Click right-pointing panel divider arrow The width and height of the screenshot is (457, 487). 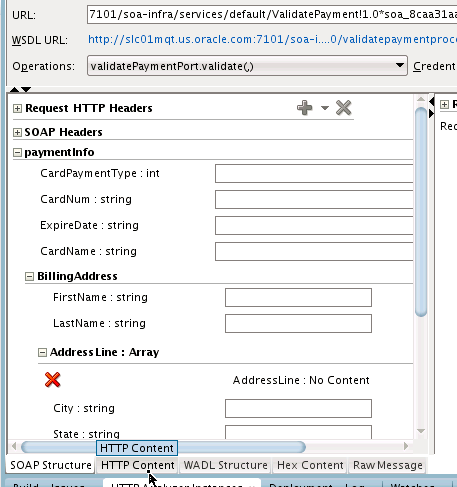(x=432, y=114)
